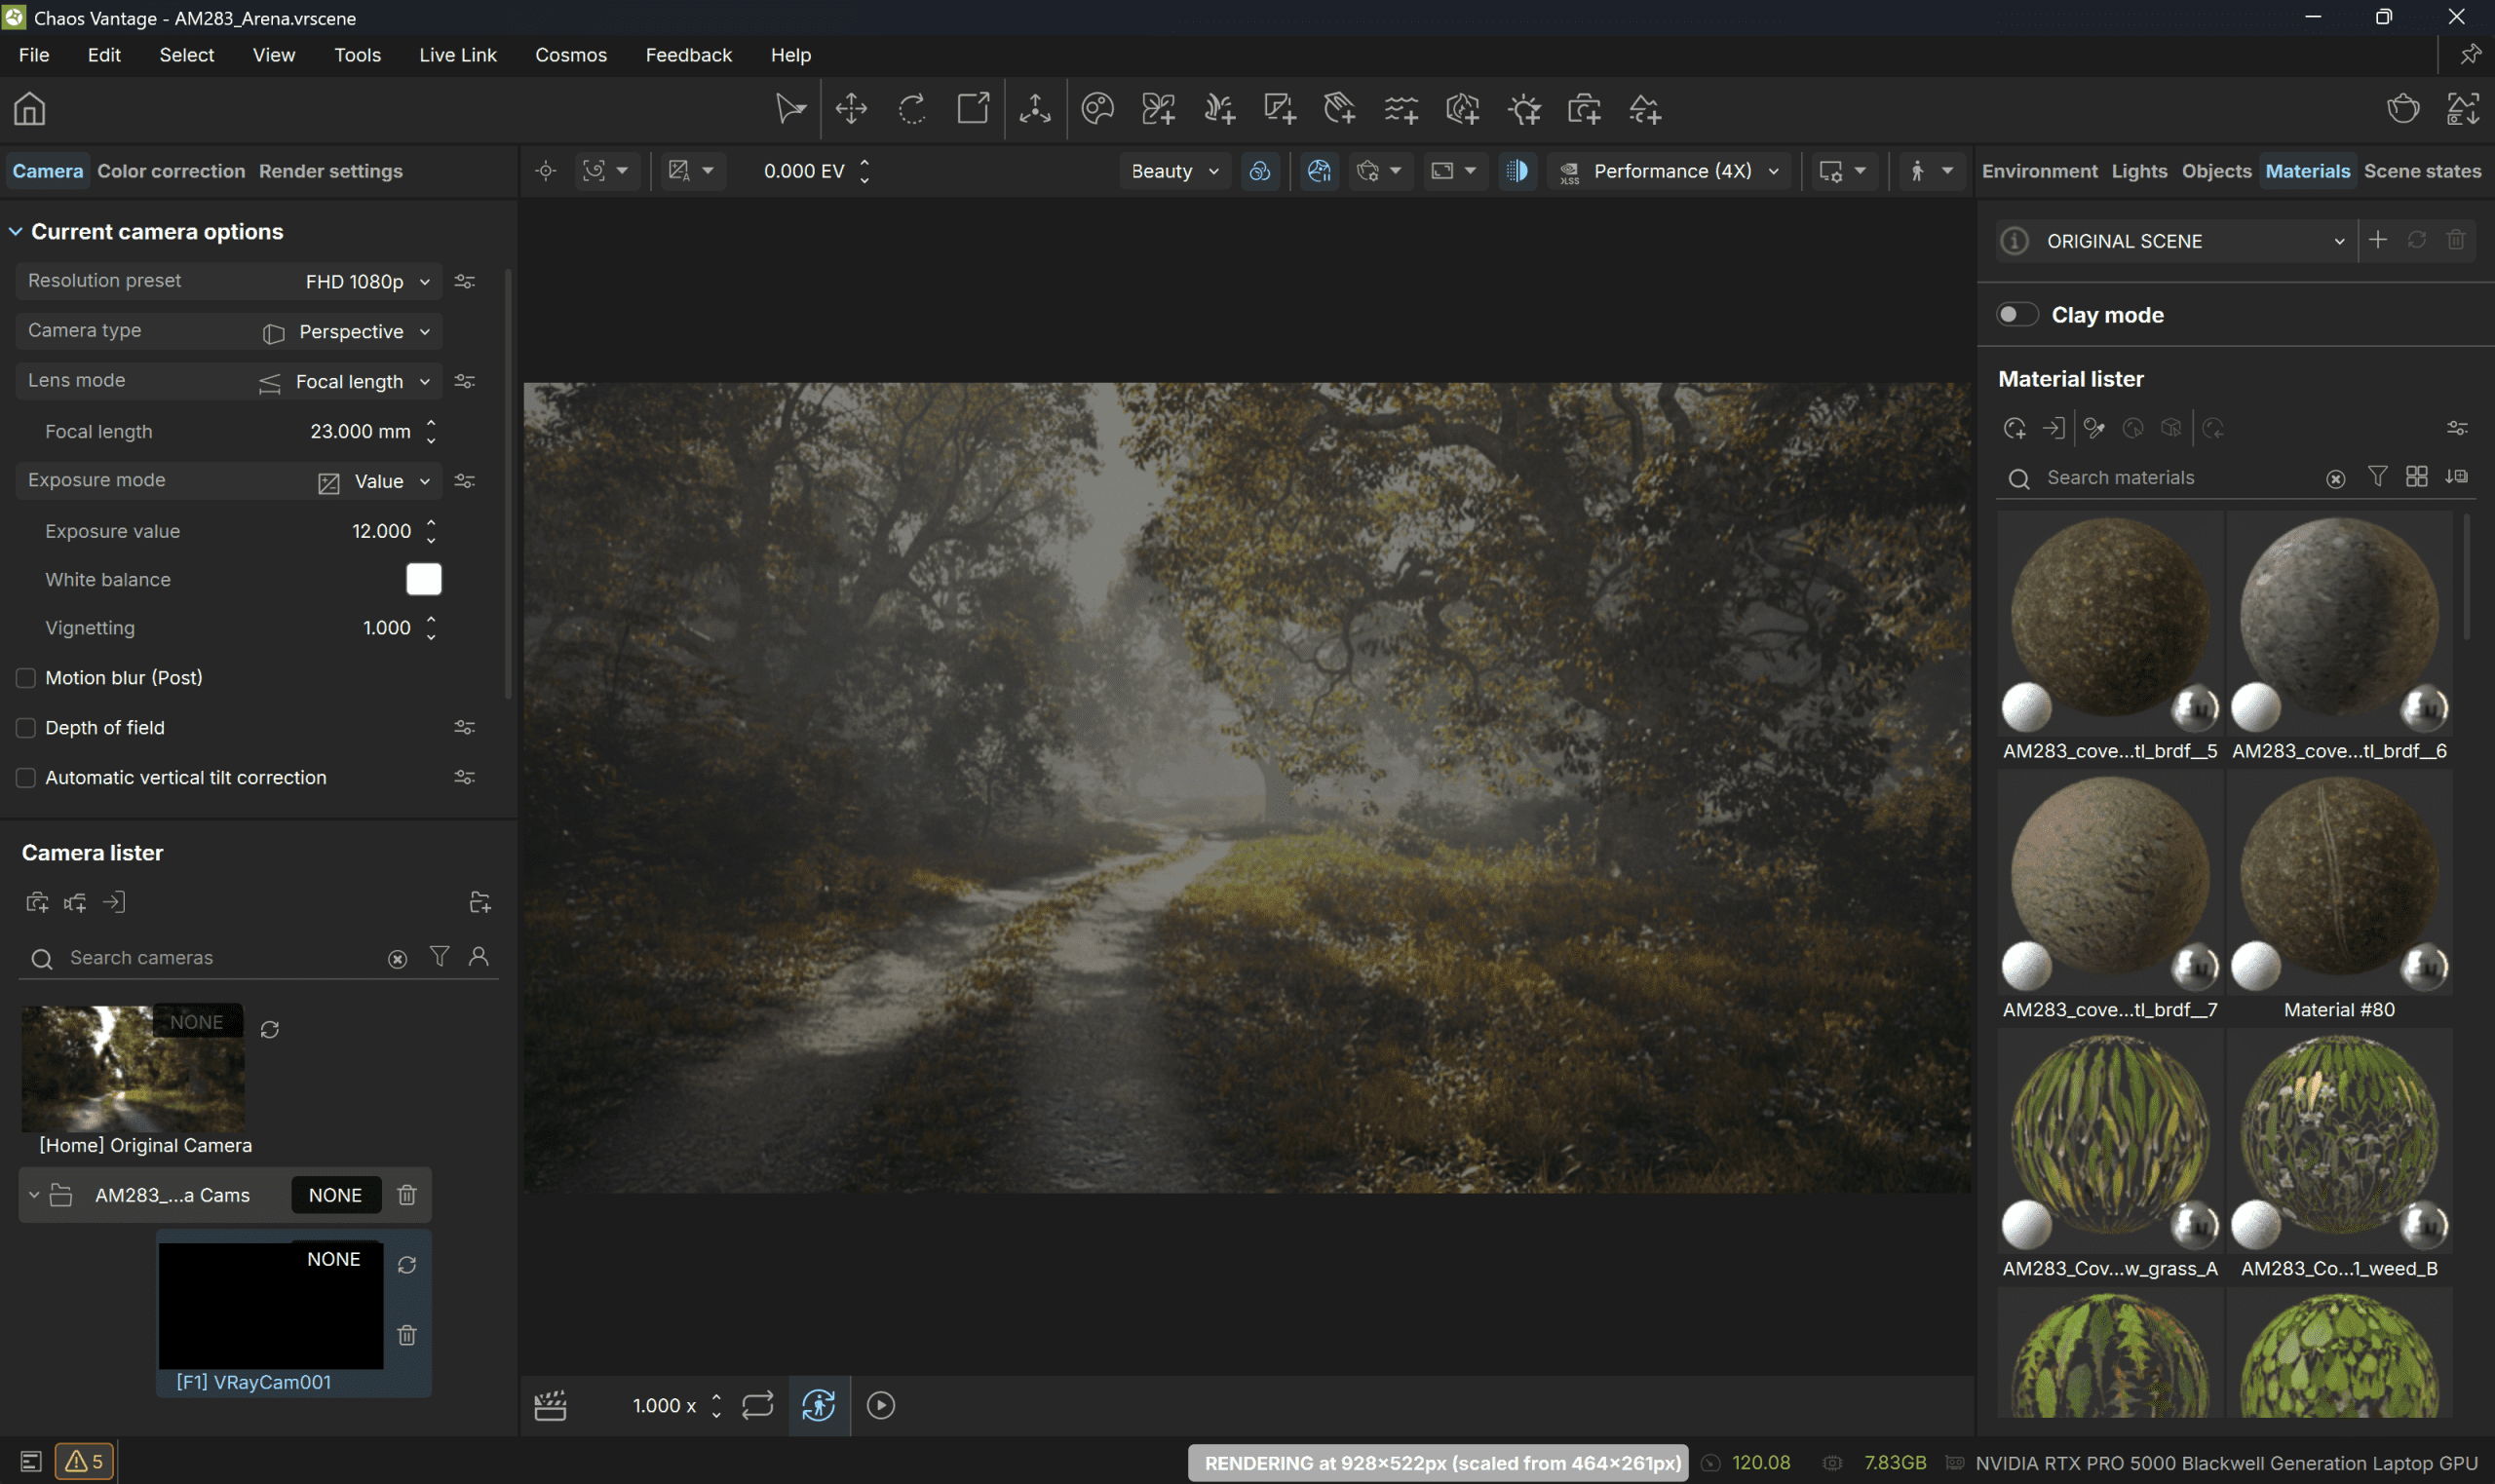
Task: Check Motion blur (Post)
Action: [x=25, y=678]
